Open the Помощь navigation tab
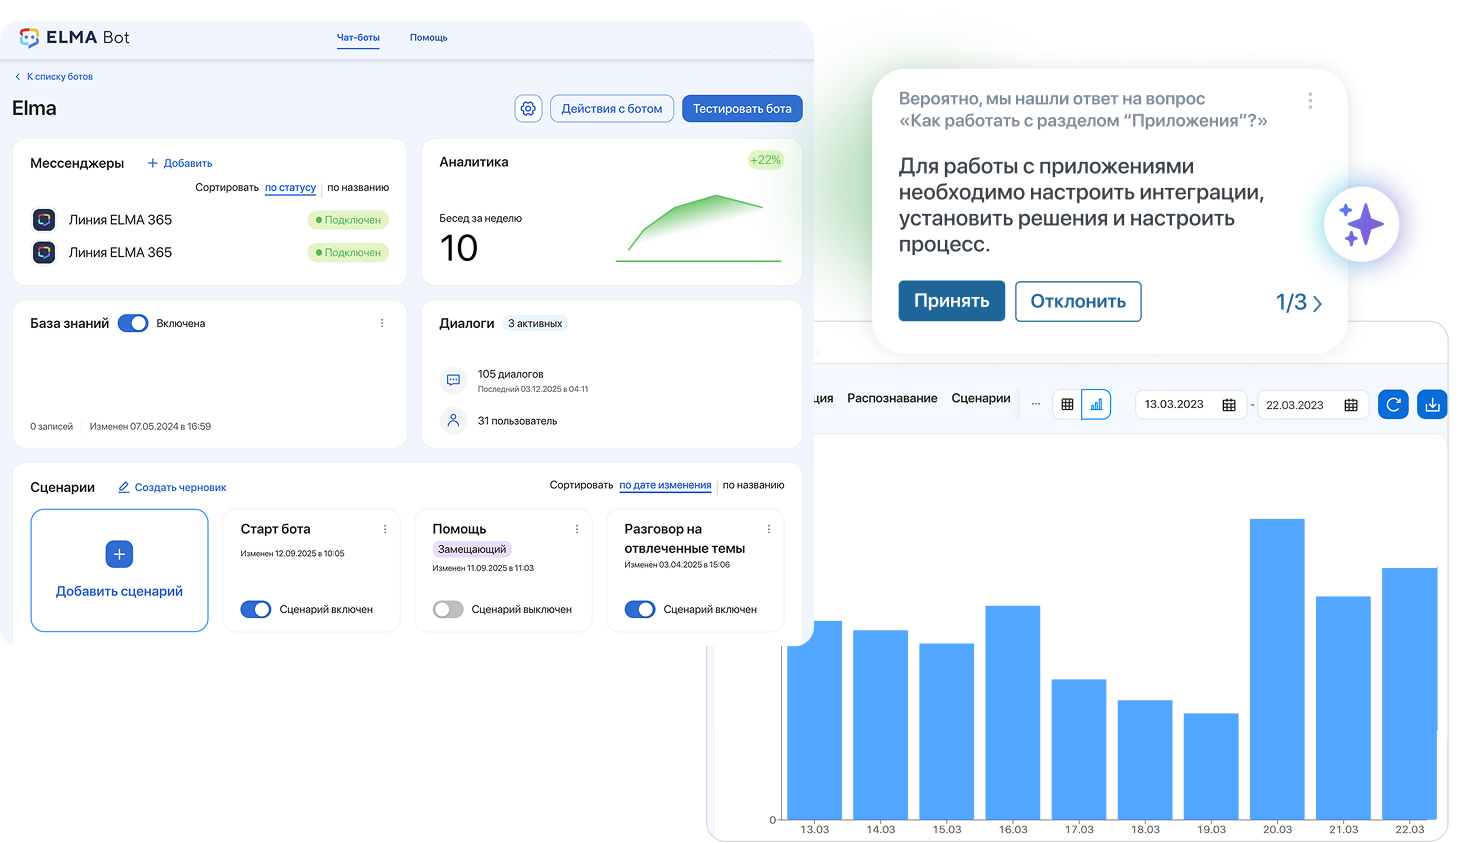Screen dimensions: 1466x843 [x=429, y=38]
